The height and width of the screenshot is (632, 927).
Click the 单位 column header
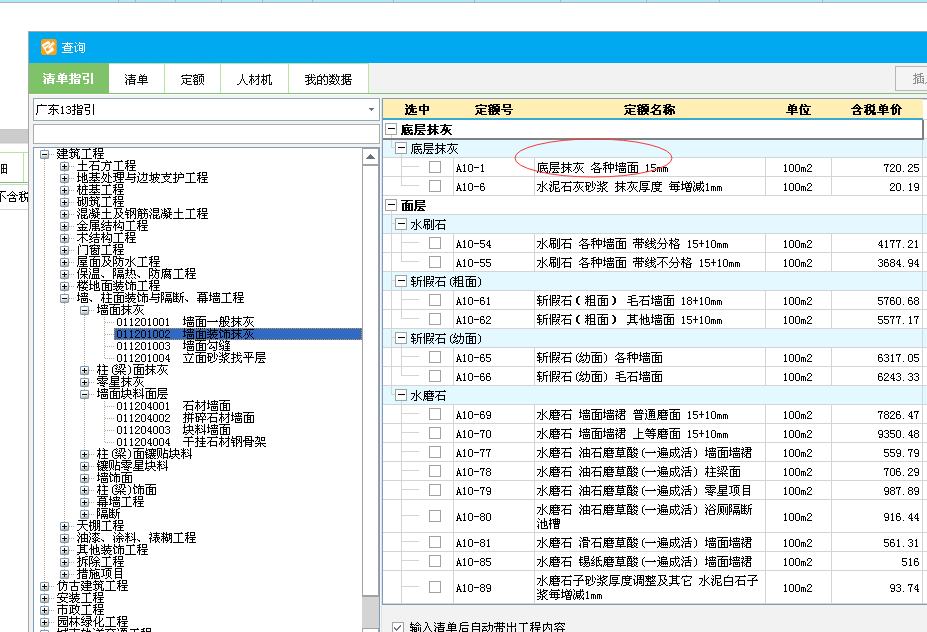tap(798, 109)
